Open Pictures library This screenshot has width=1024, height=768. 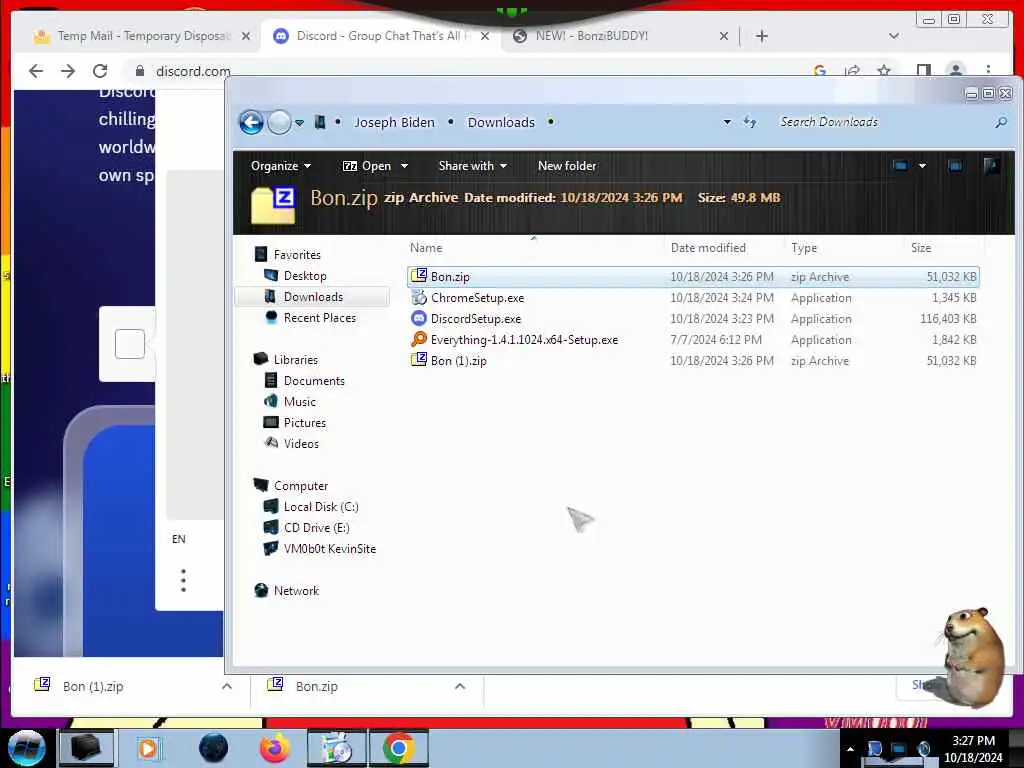pos(304,423)
